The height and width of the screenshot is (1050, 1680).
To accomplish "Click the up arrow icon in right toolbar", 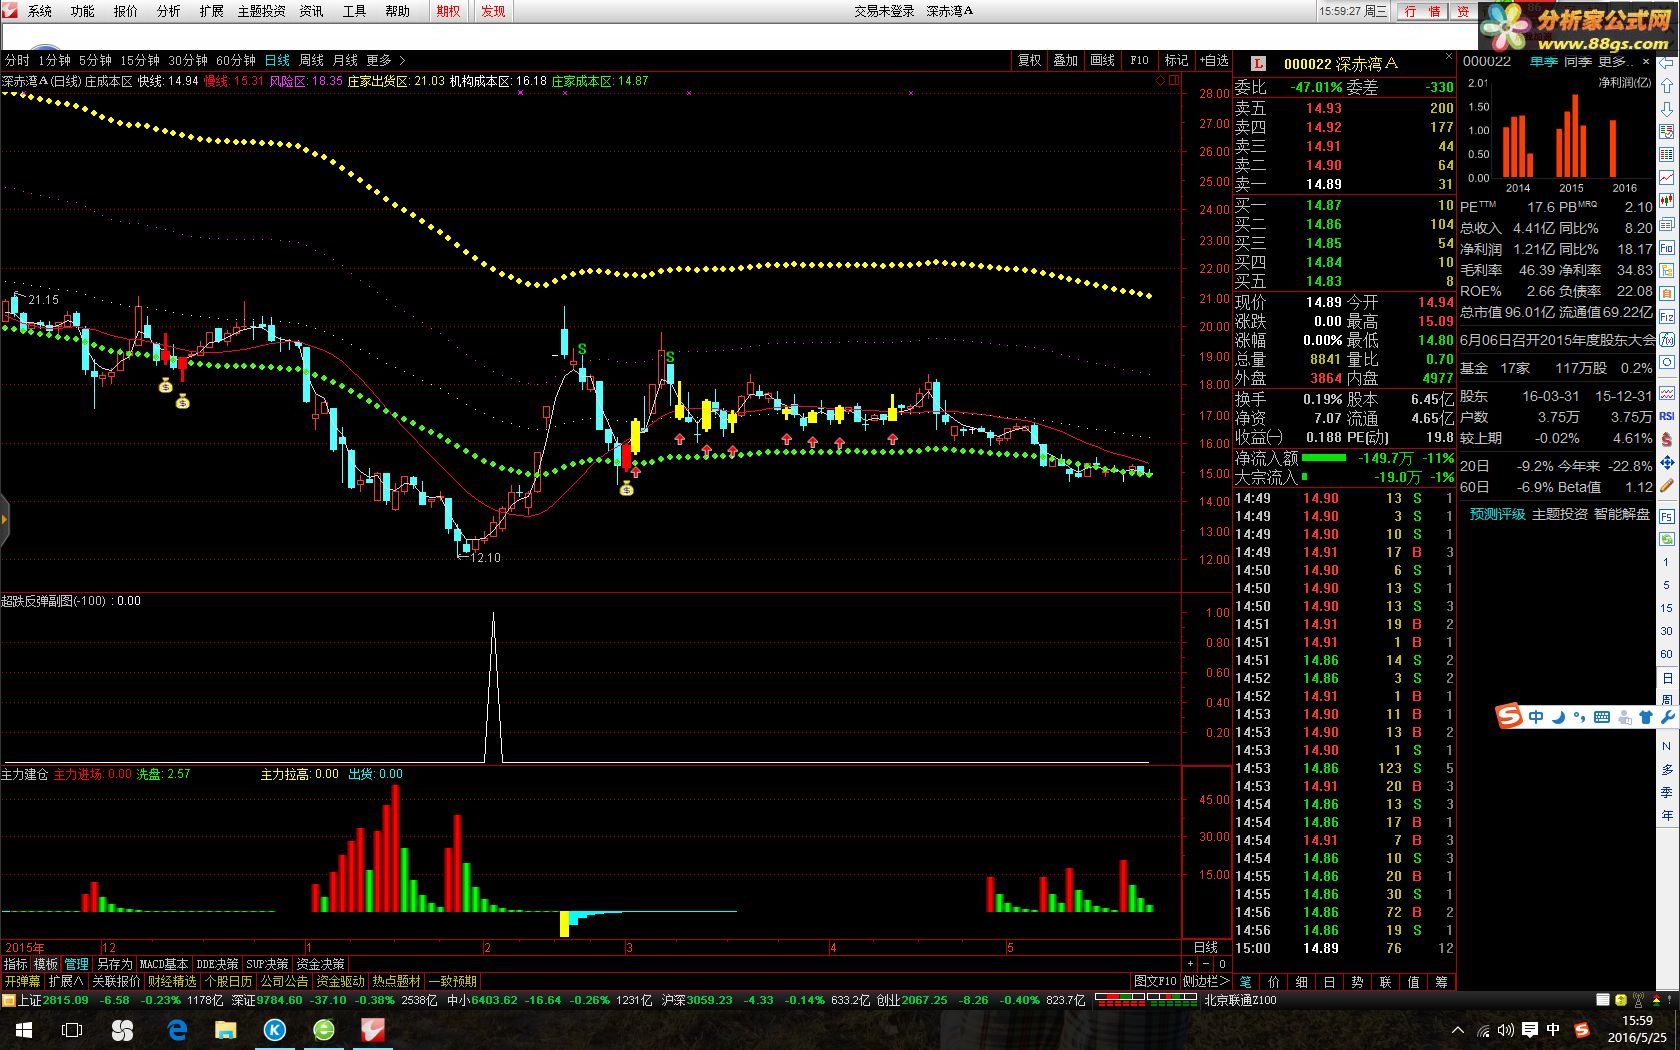I will click(x=1667, y=86).
